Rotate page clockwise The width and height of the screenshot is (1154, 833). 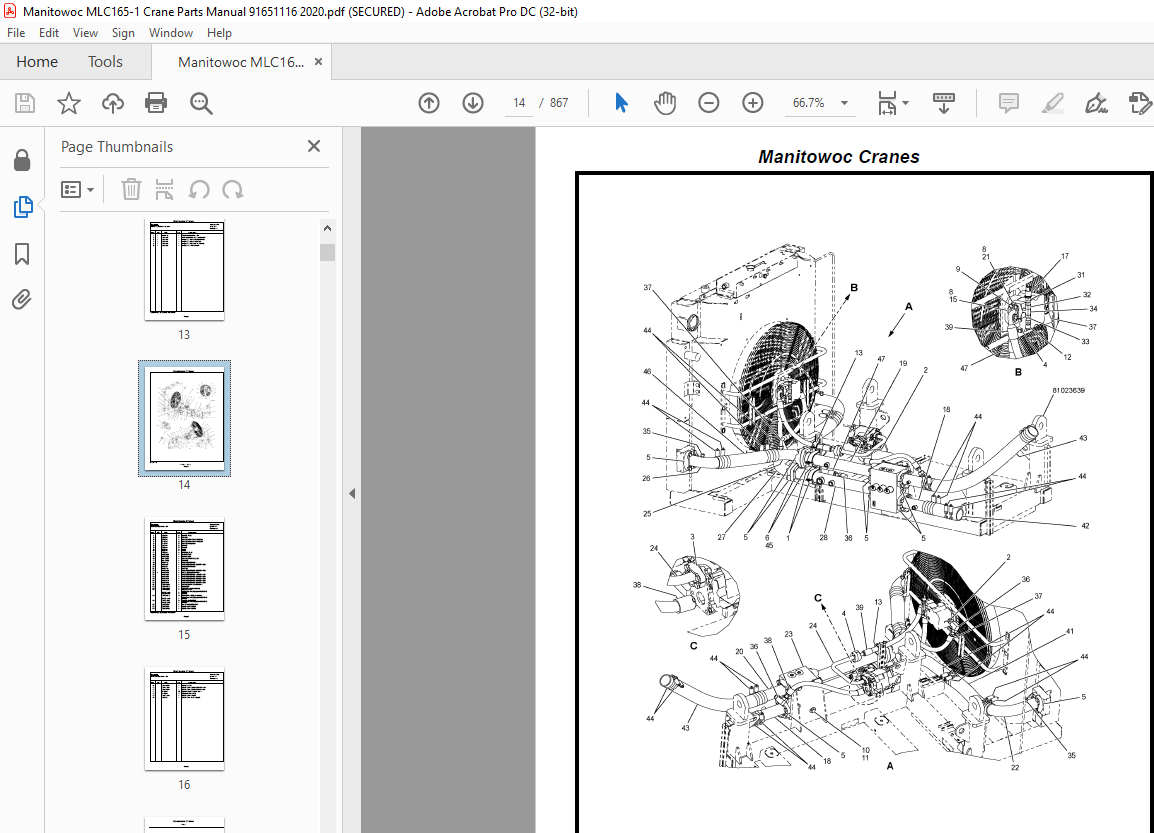pyautogui.click(x=233, y=189)
